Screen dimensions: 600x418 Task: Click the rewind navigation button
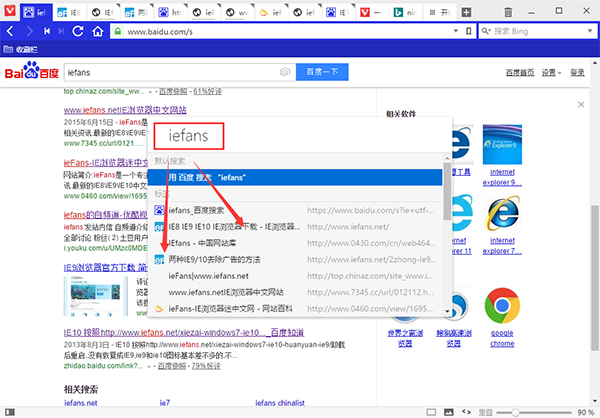coord(47,31)
